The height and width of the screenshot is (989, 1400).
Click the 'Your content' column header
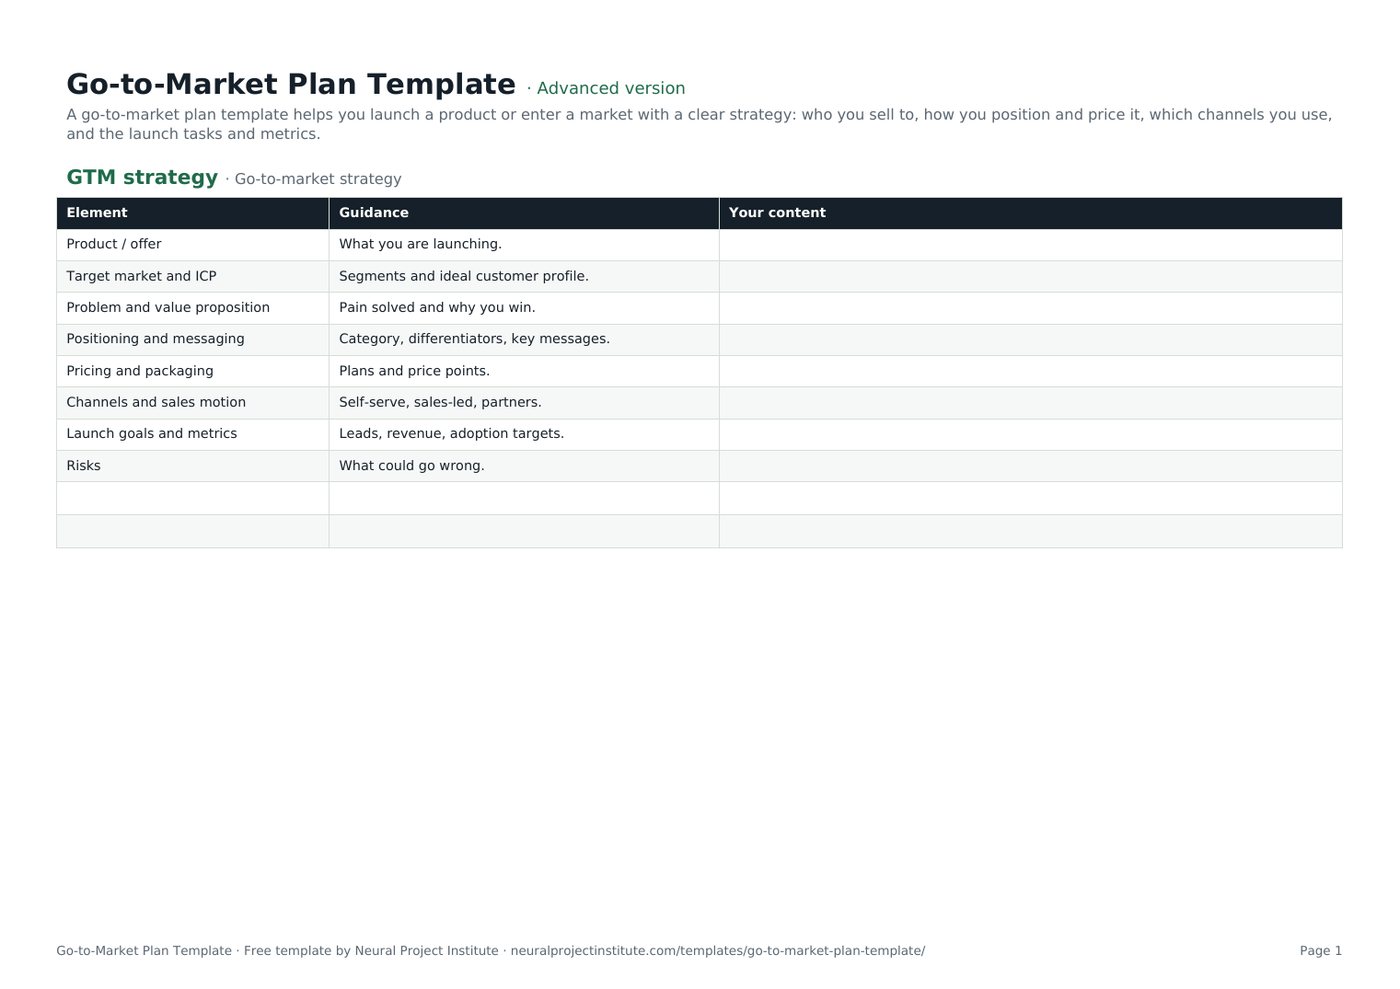pos(1030,213)
